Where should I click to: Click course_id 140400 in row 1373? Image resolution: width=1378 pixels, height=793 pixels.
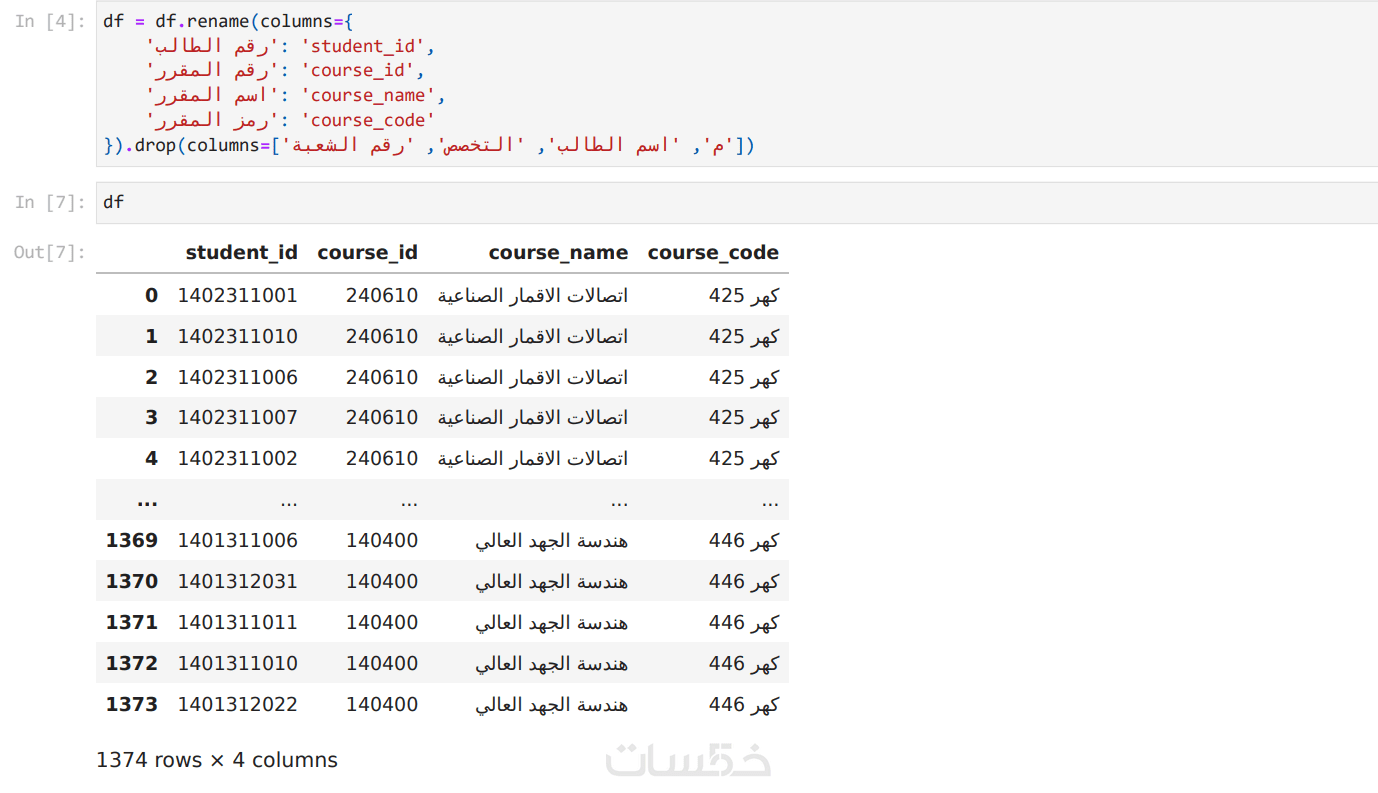382,704
